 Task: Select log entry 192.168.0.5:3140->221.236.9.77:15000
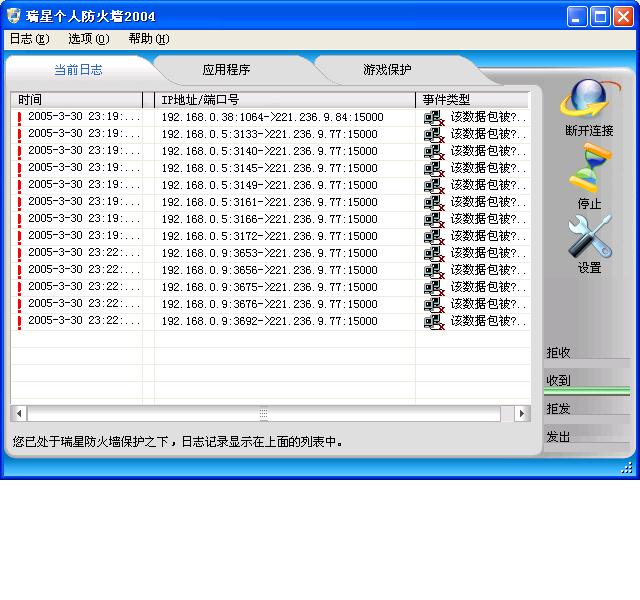pos(269,152)
